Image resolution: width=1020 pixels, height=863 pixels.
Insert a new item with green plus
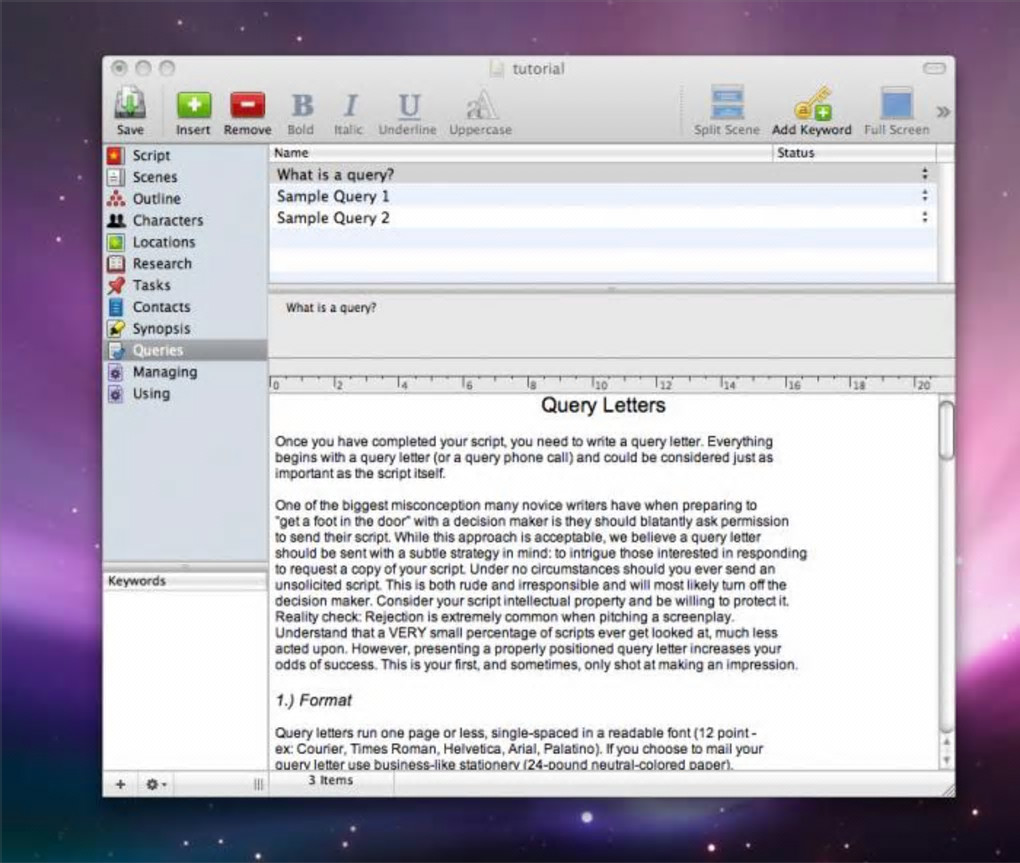tap(194, 105)
